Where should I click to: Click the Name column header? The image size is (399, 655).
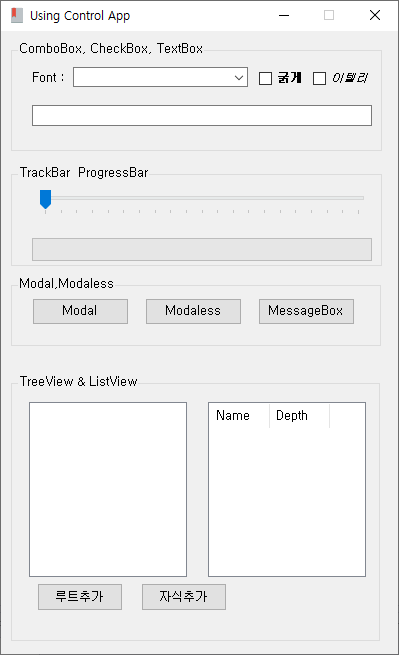tap(239, 416)
